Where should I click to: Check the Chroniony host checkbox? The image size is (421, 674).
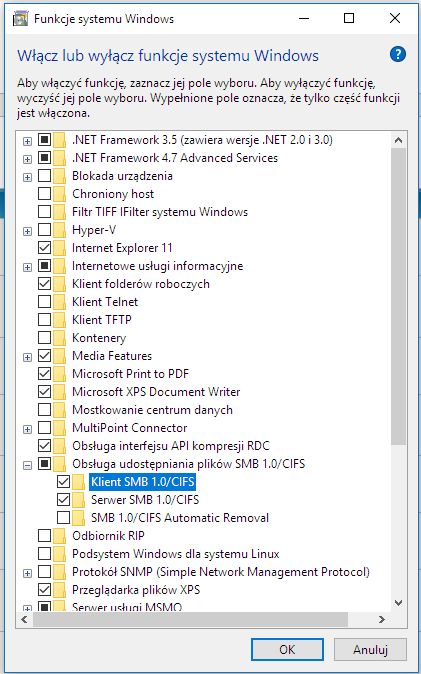tap(44, 194)
